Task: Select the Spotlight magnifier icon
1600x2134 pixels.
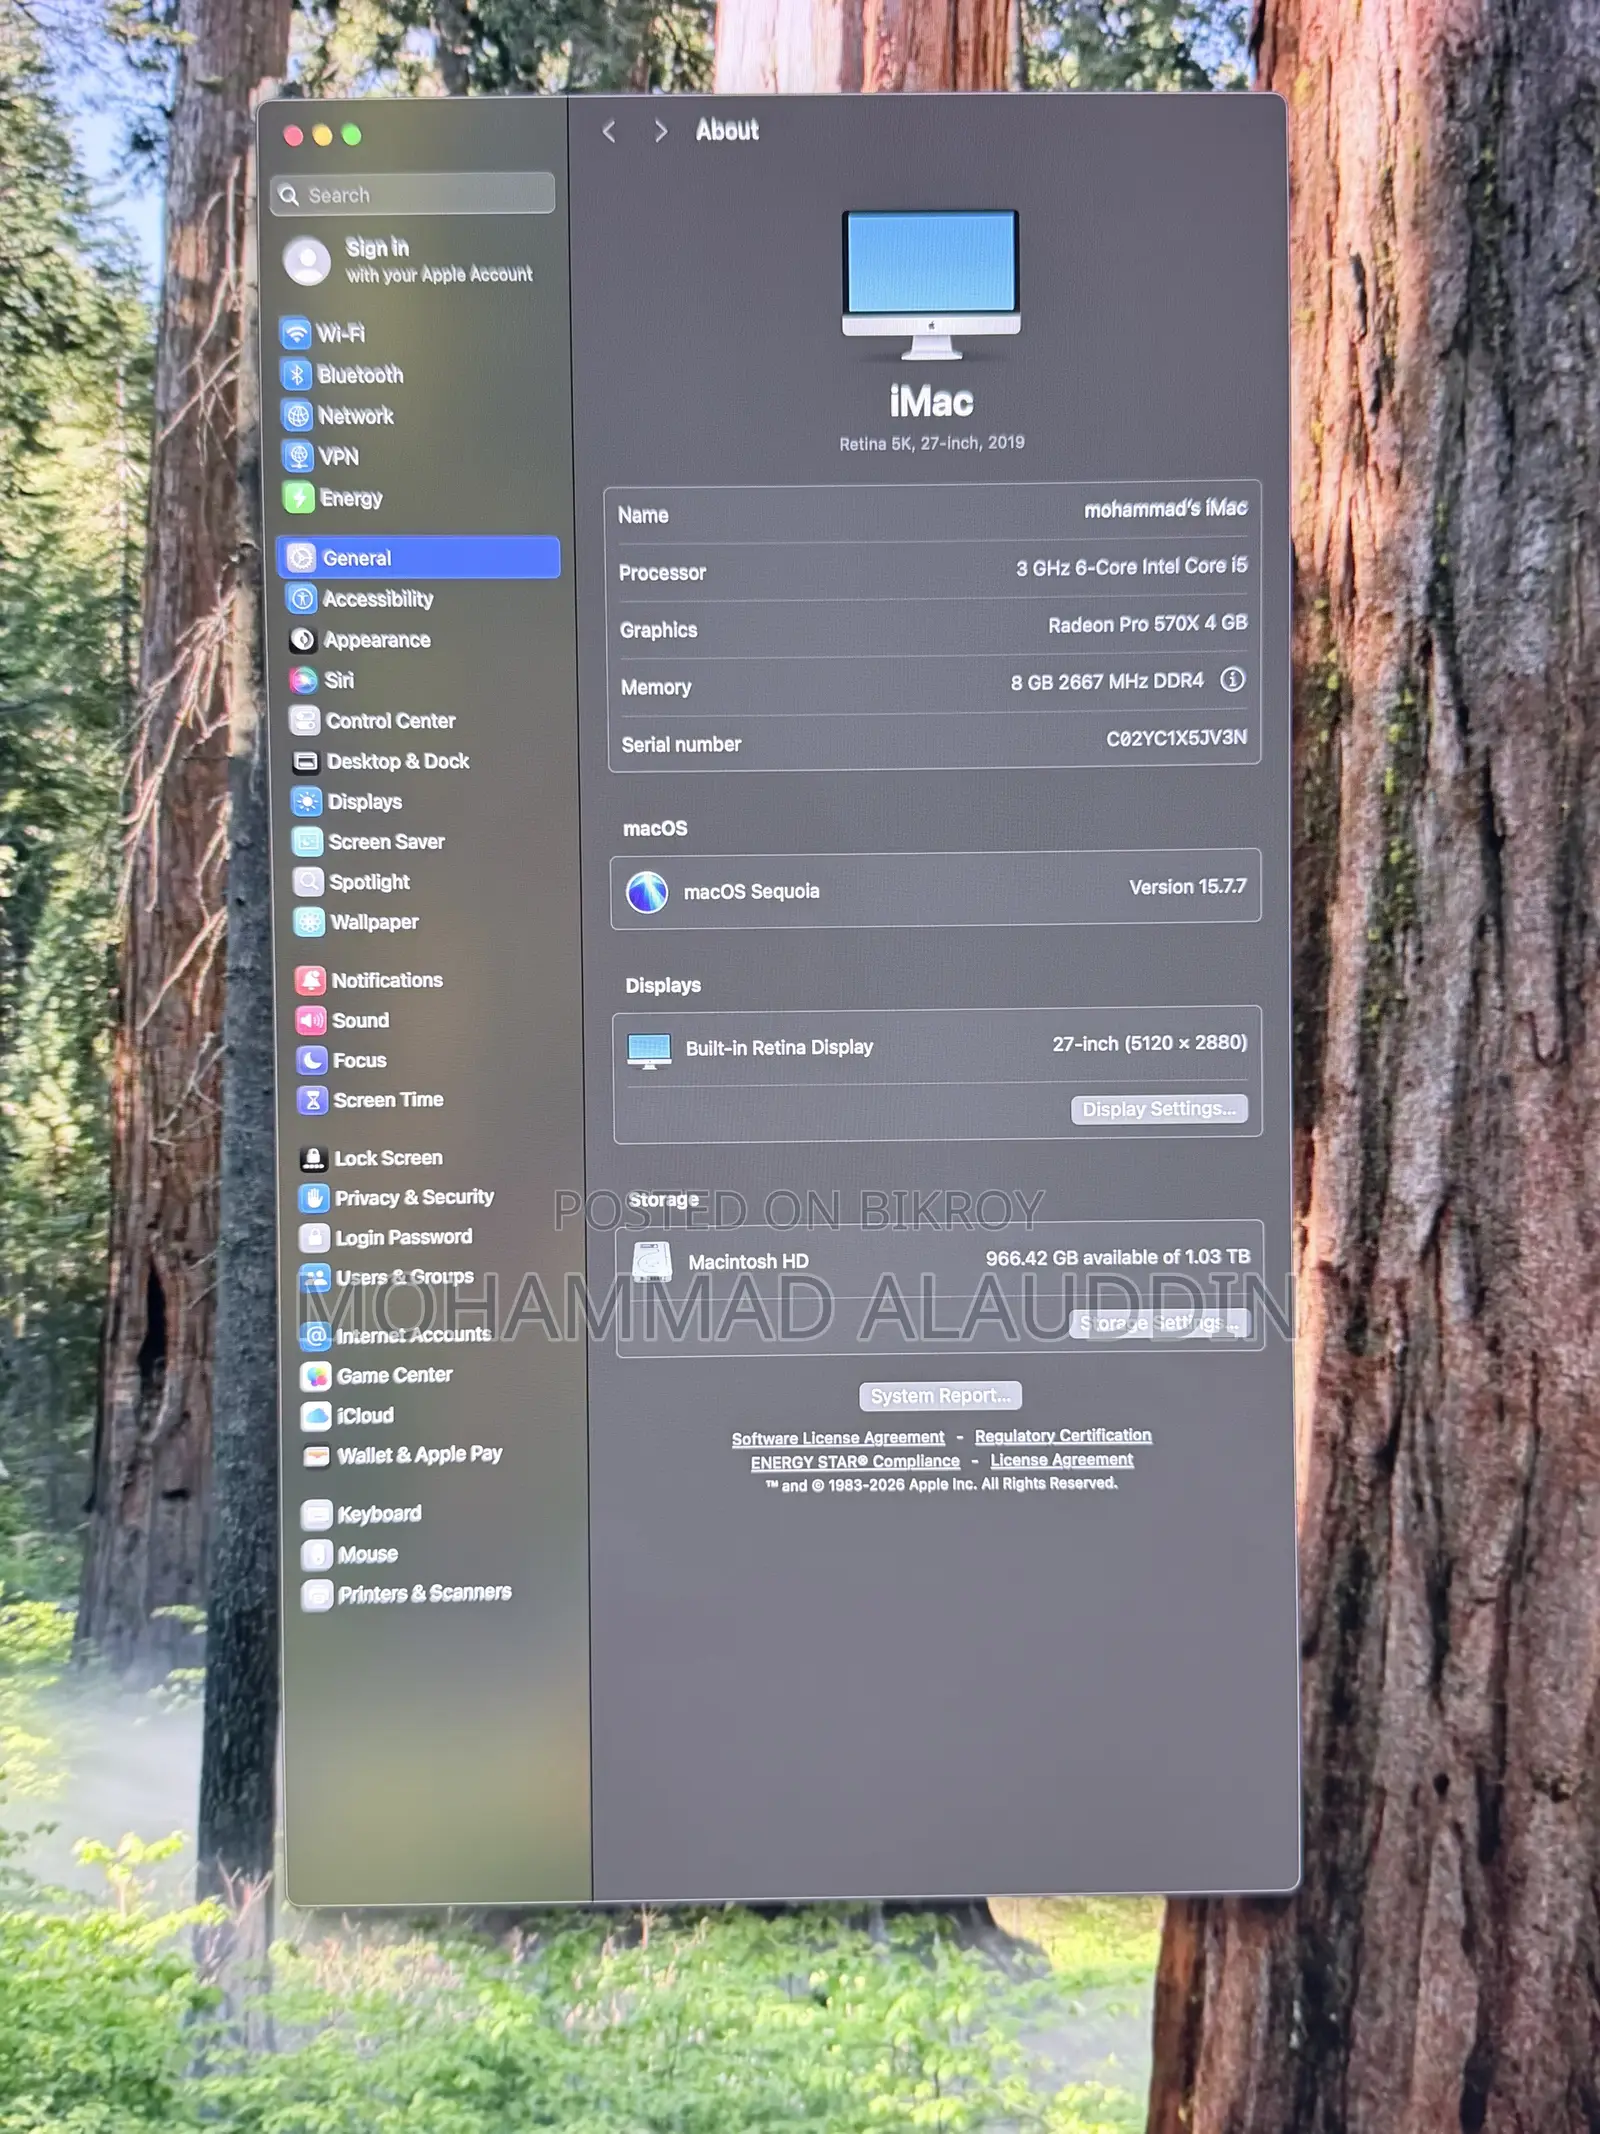Action: coord(309,881)
